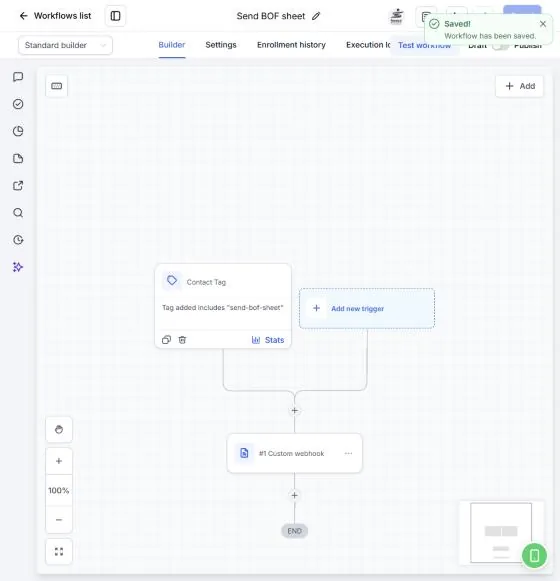The width and height of the screenshot is (560, 581).
Task: Open the Execution logs tab
Action: click(x=368, y=45)
